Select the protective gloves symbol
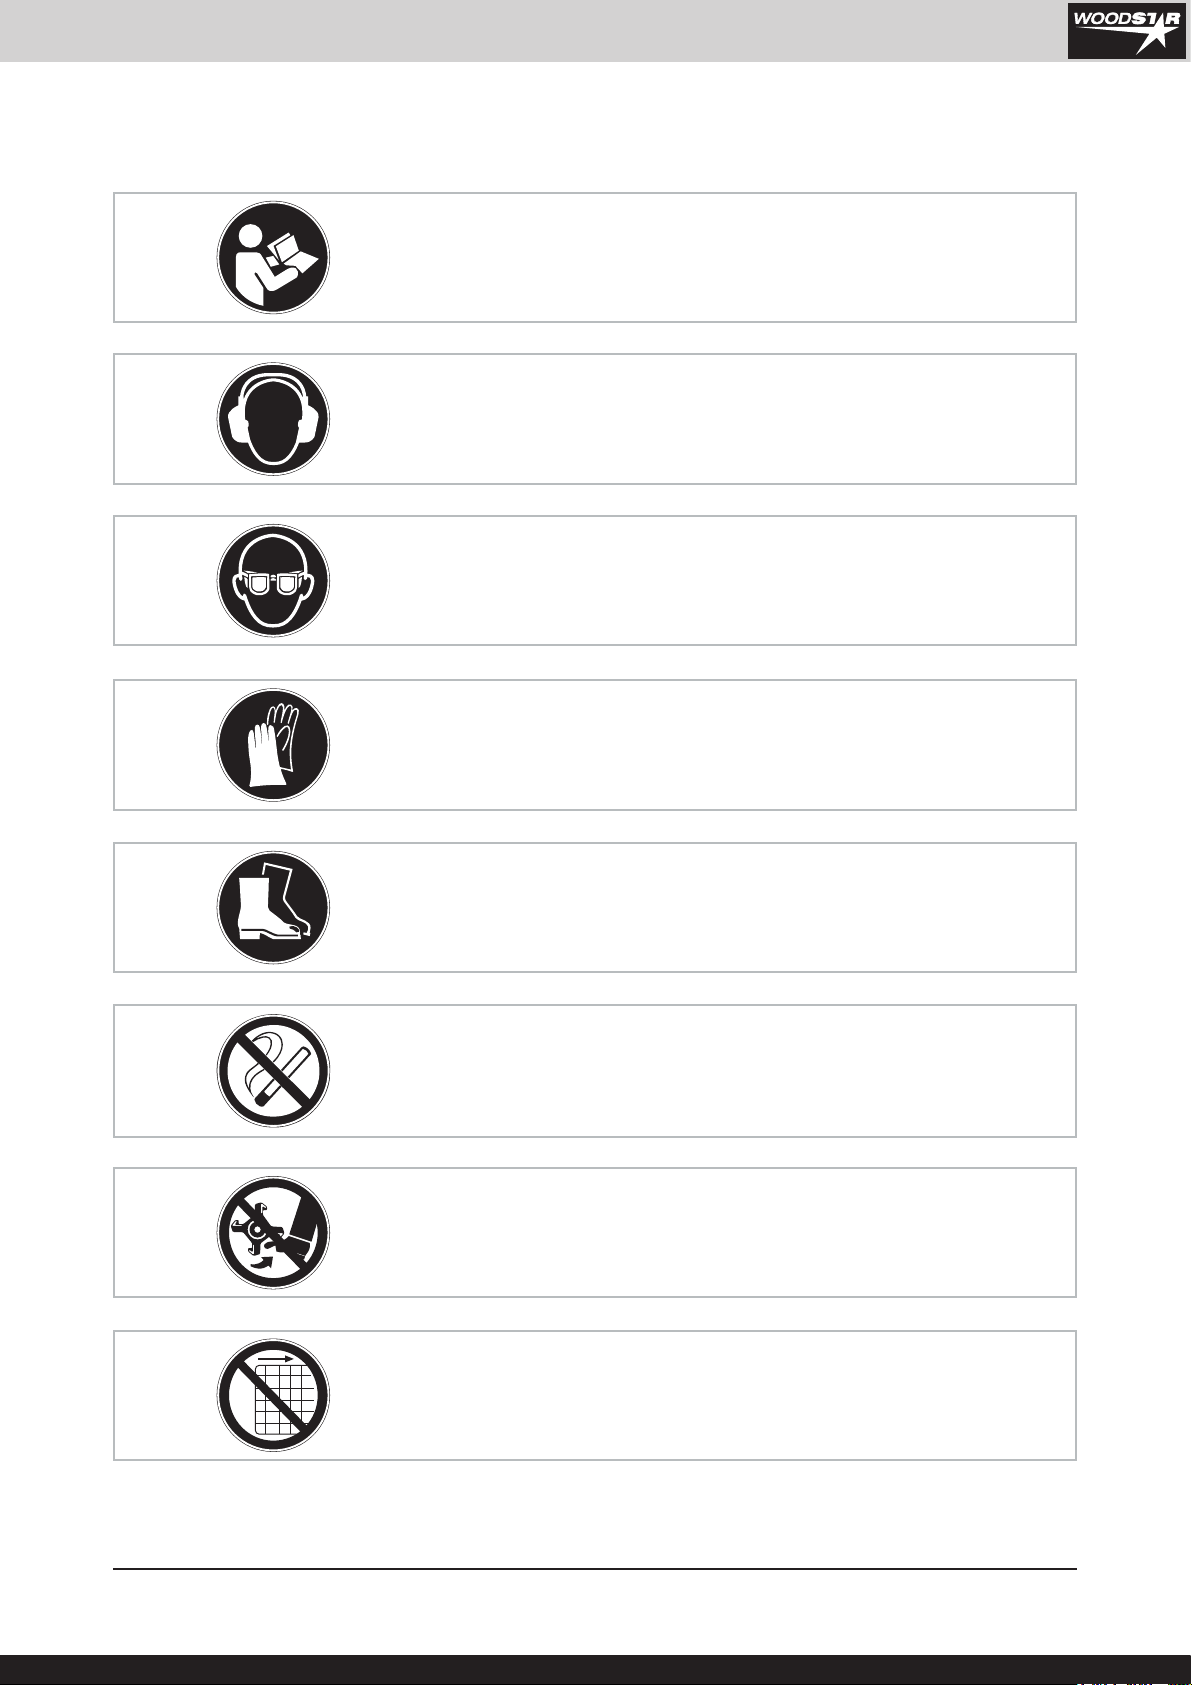 (x=273, y=745)
